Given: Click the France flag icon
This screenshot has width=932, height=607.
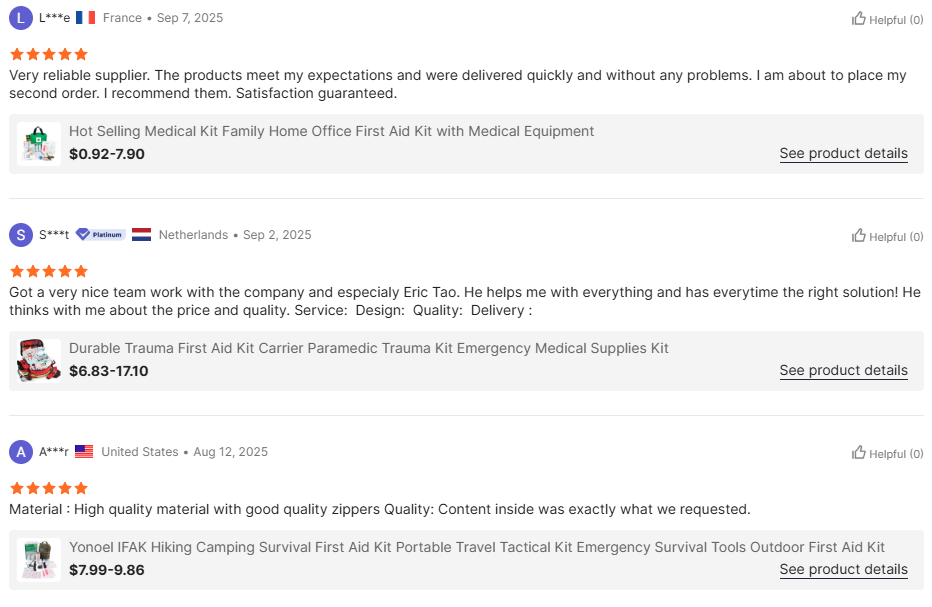Looking at the screenshot, I should 85,18.
